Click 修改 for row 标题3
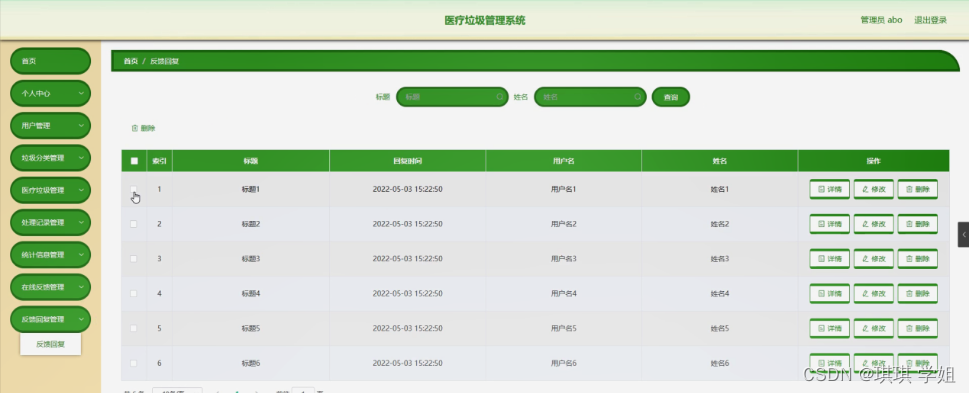The height and width of the screenshot is (393, 971). (873, 259)
